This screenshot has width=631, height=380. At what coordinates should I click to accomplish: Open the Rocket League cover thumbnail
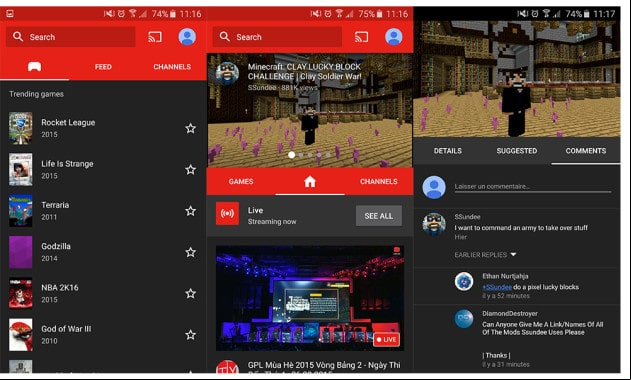click(x=21, y=128)
